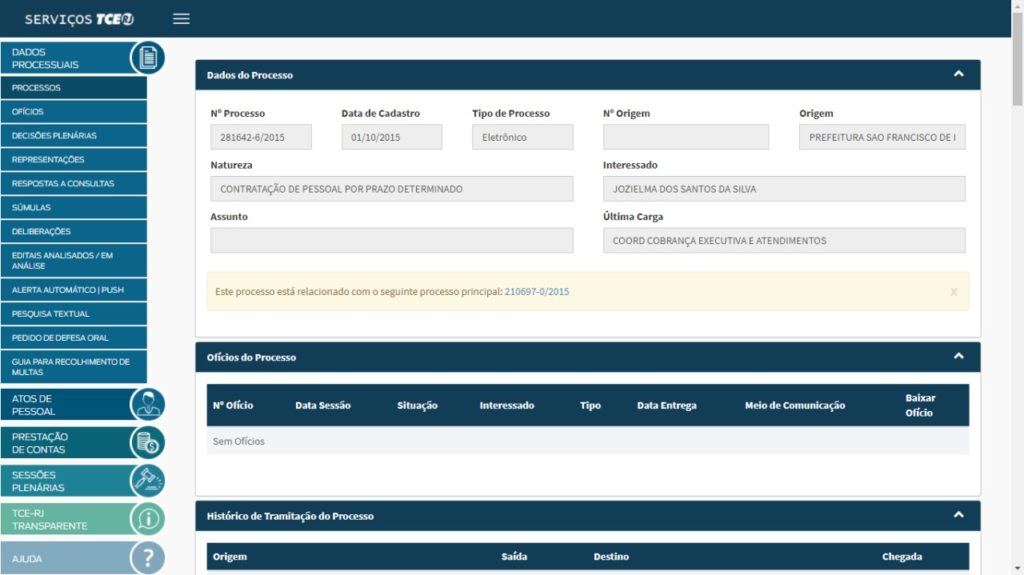Click the Destino column header
1024x575 pixels.
(611, 557)
